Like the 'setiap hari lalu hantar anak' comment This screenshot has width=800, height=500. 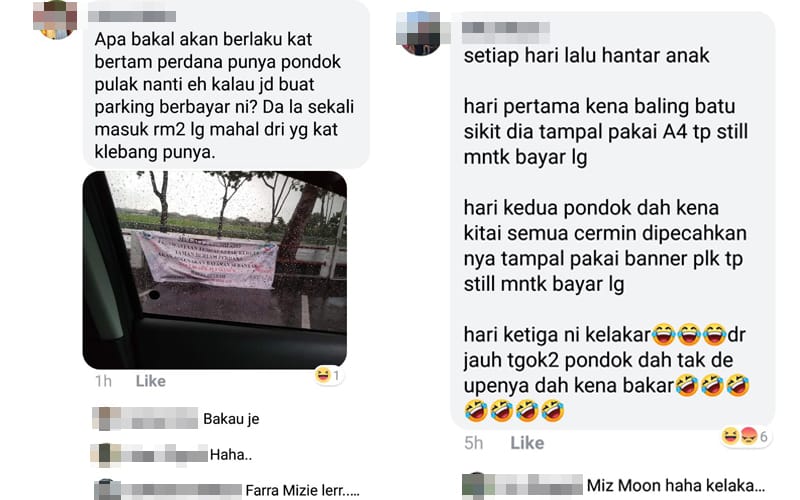(527, 442)
